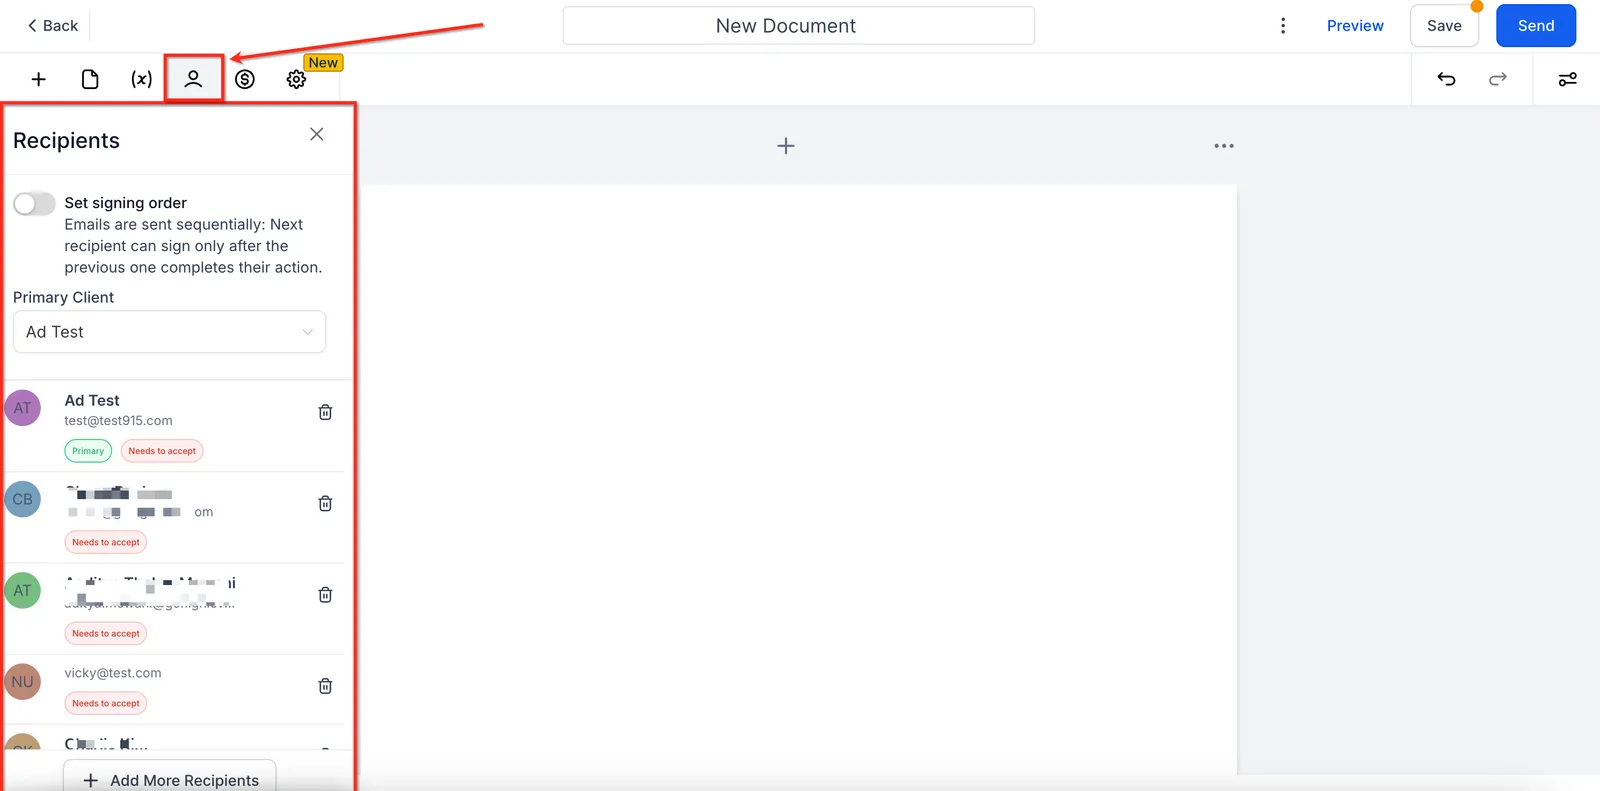Click the undo arrow icon

pos(1446,79)
